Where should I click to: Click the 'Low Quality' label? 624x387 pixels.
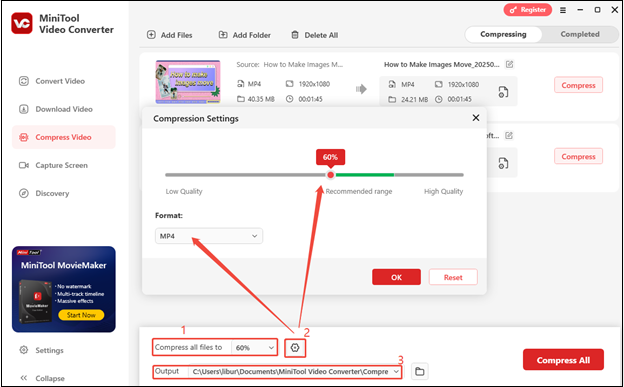184,192
